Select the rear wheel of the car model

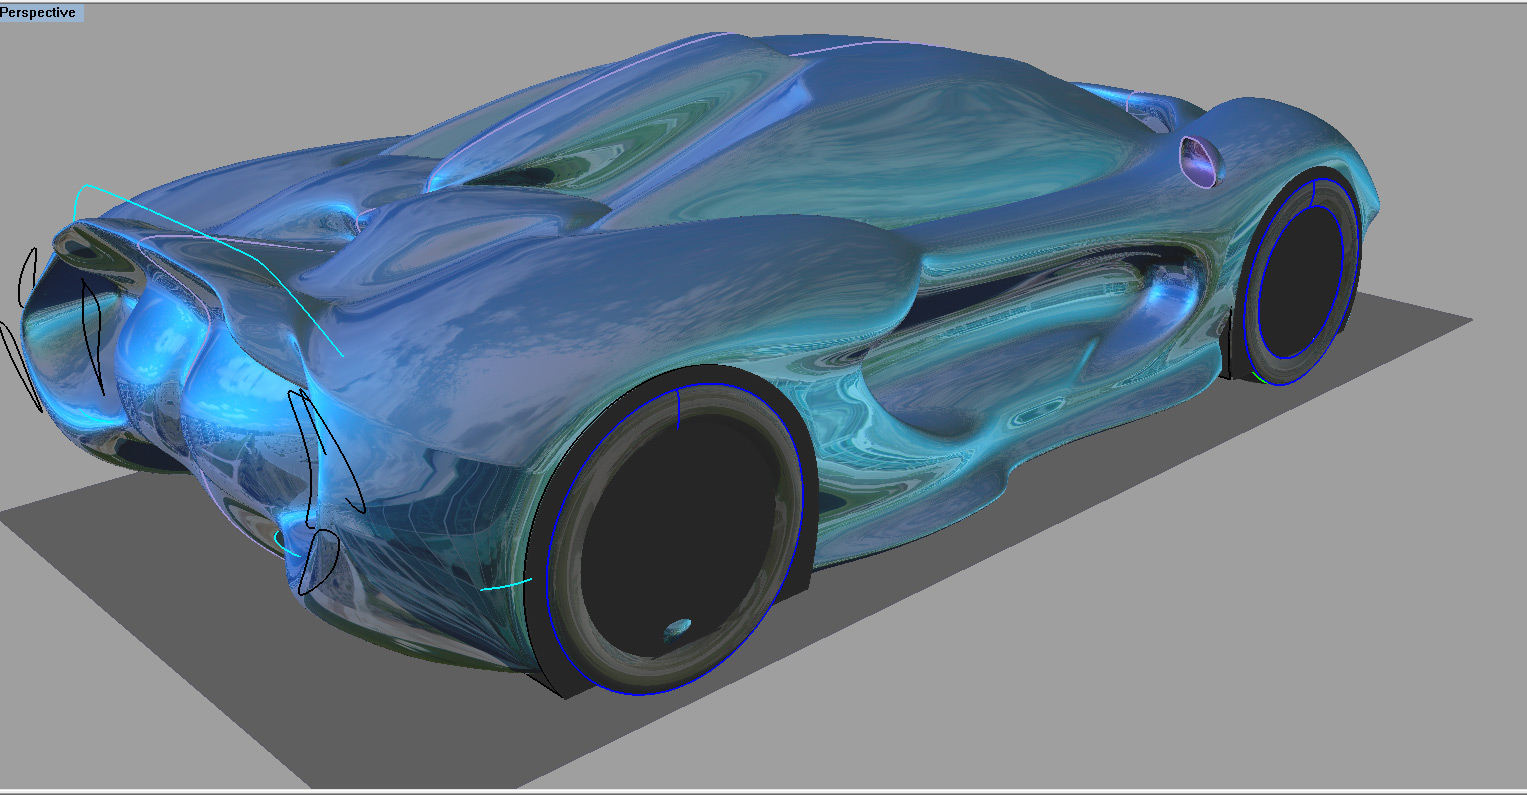pyautogui.click(x=672, y=537)
